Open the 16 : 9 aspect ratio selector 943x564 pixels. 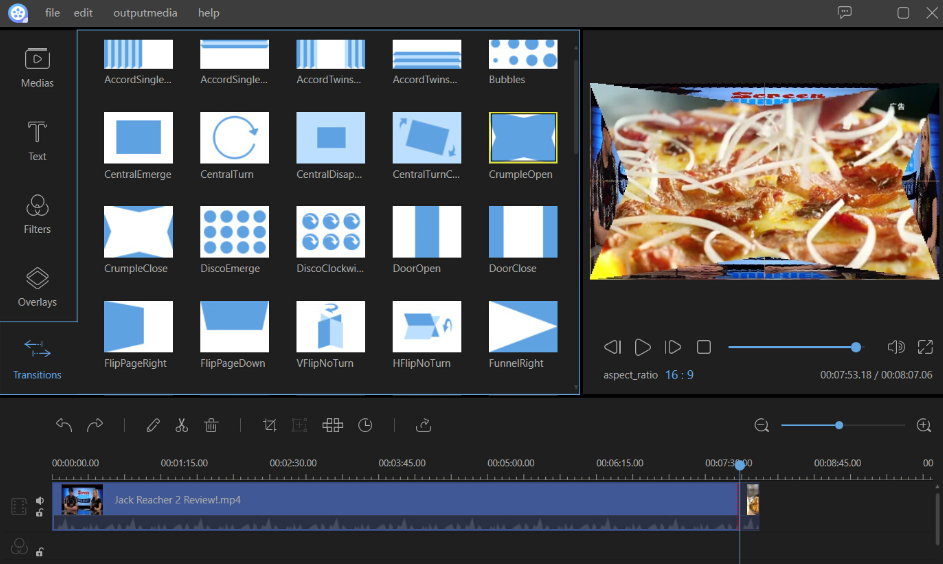(679, 375)
